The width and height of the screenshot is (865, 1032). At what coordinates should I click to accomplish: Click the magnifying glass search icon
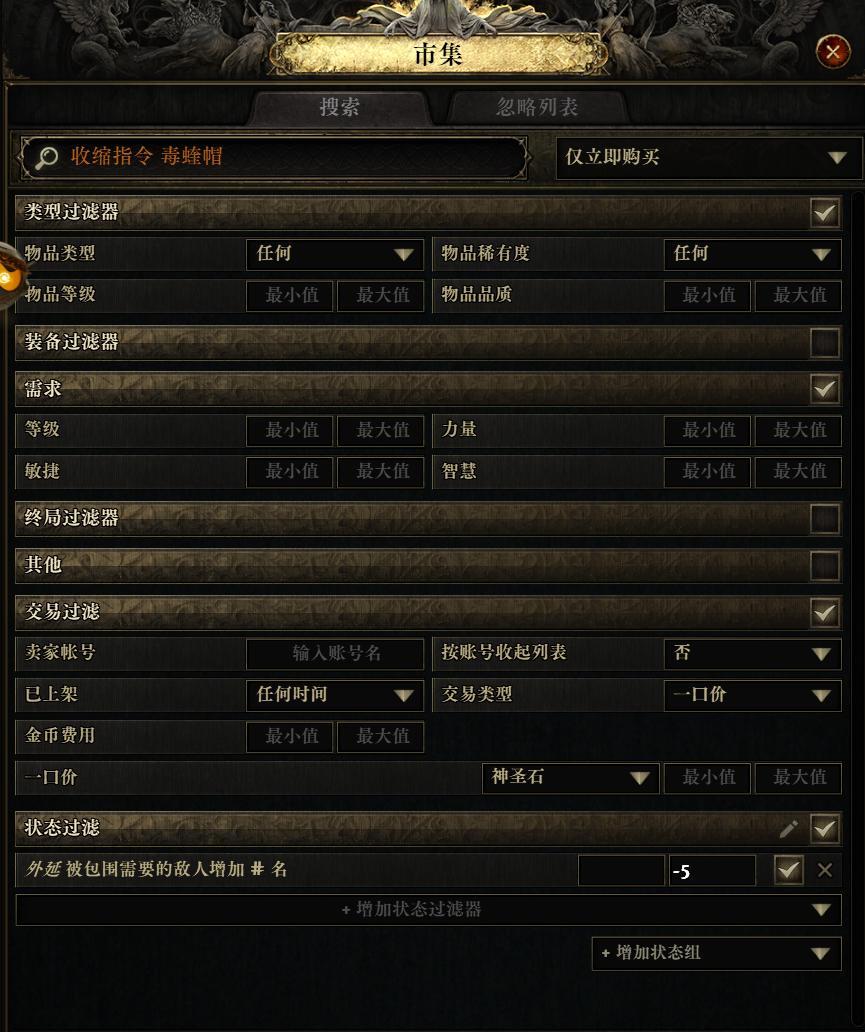(46, 157)
